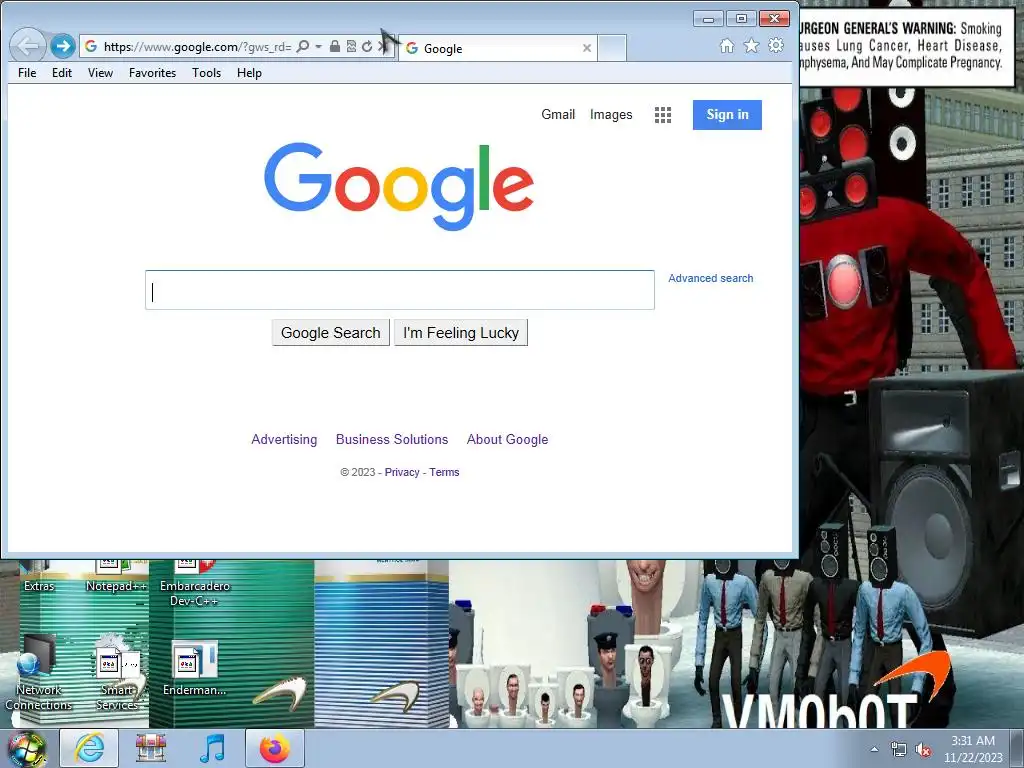Click the blue Forward arrow button
Viewport: 1024px width, 768px height.
(63, 46)
